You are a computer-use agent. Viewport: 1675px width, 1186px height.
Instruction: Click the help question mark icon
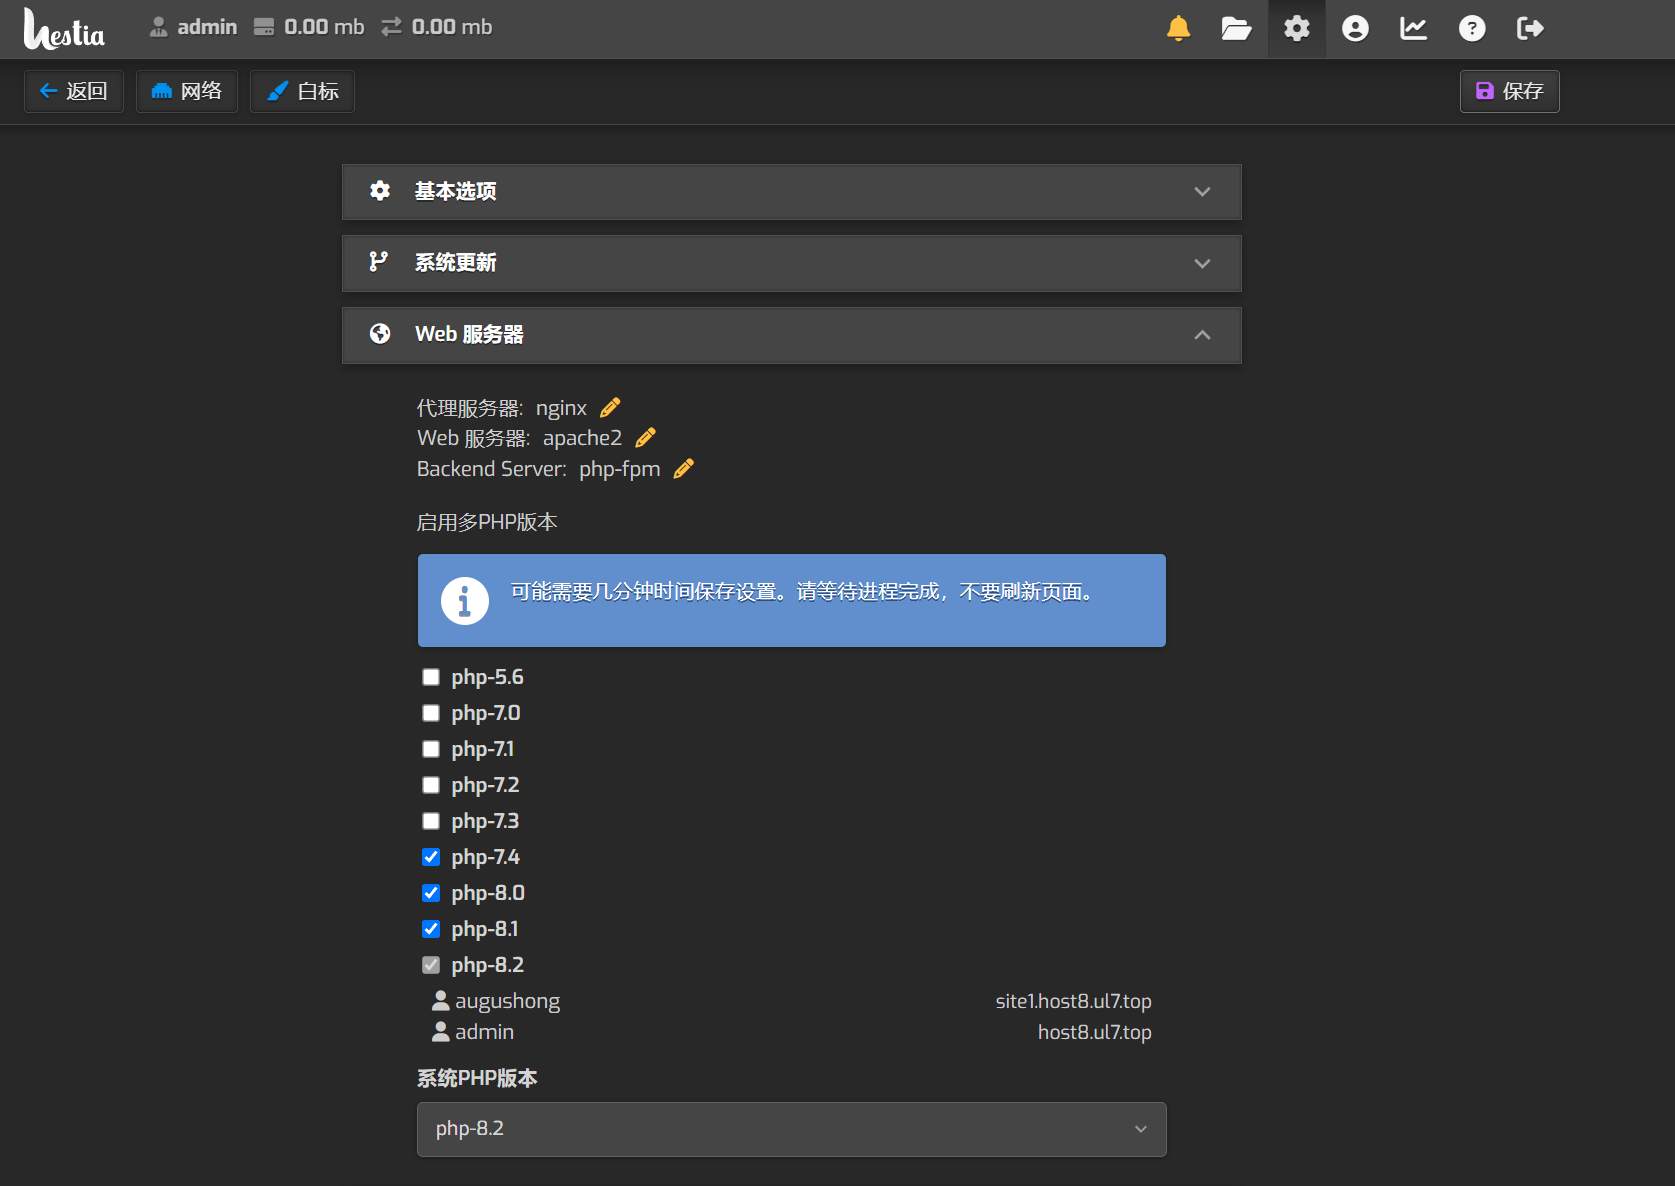[1471, 28]
